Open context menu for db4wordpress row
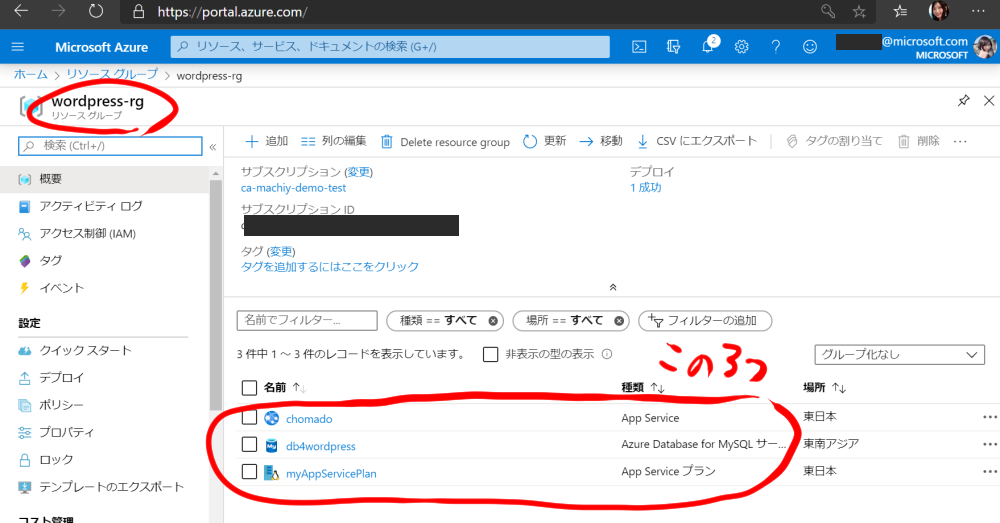1000x523 pixels. click(x=990, y=445)
